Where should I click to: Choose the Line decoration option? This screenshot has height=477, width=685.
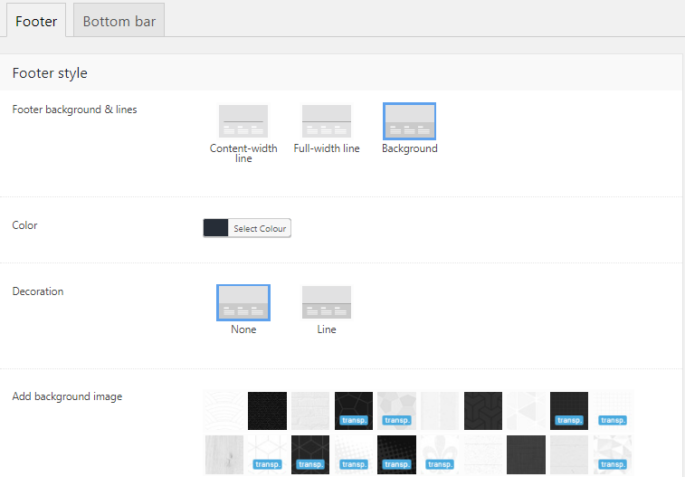point(327,302)
